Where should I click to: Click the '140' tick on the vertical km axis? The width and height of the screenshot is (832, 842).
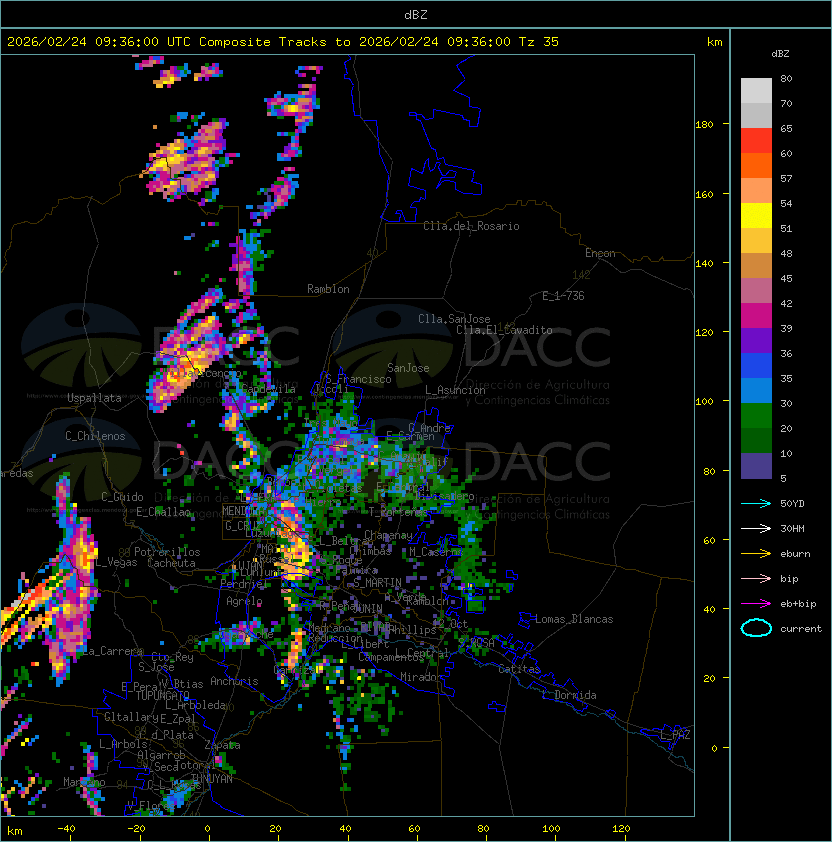pyautogui.click(x=704, y=264)
